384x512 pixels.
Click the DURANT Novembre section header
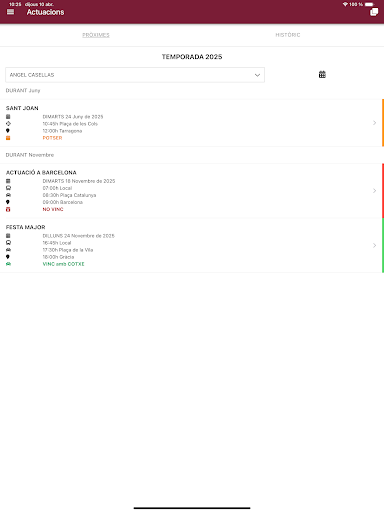click(30, 155)
